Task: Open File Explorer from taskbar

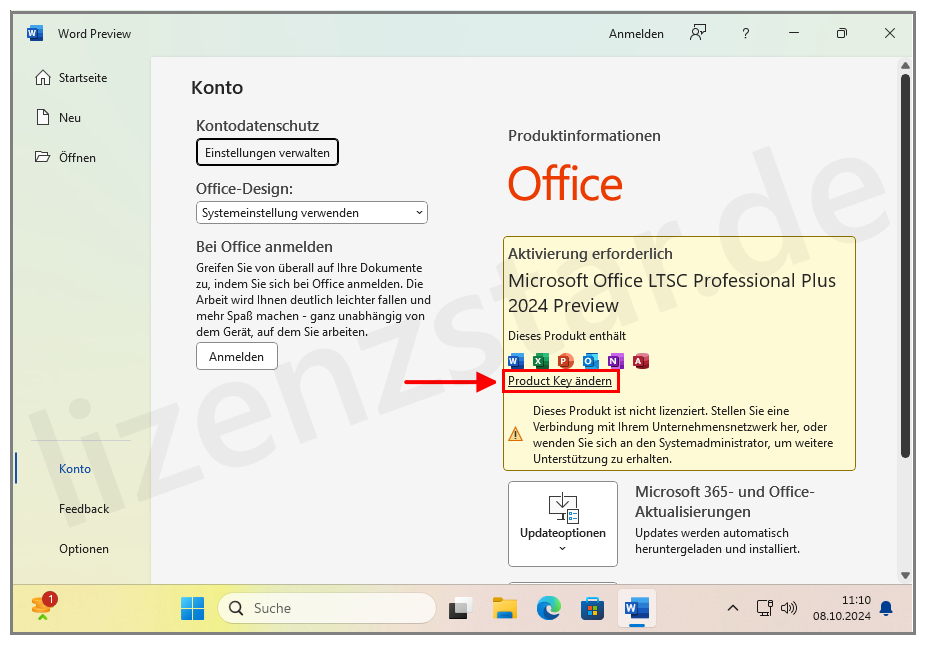Action: (x=505, y=608)
